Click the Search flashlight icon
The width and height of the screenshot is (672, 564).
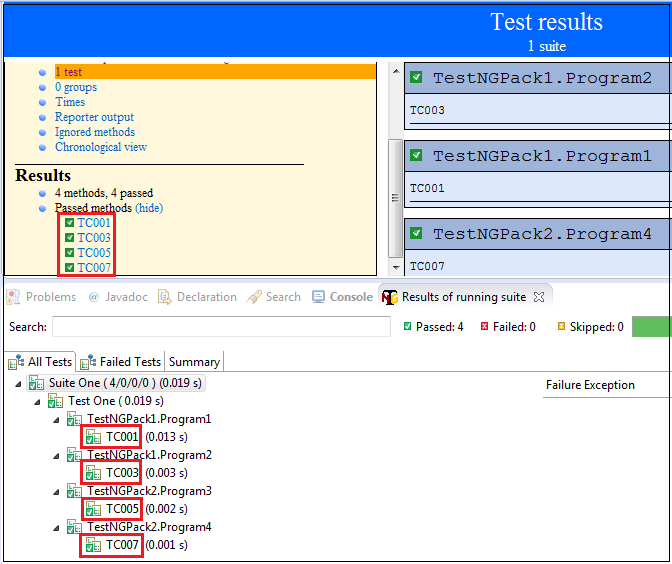254,297
